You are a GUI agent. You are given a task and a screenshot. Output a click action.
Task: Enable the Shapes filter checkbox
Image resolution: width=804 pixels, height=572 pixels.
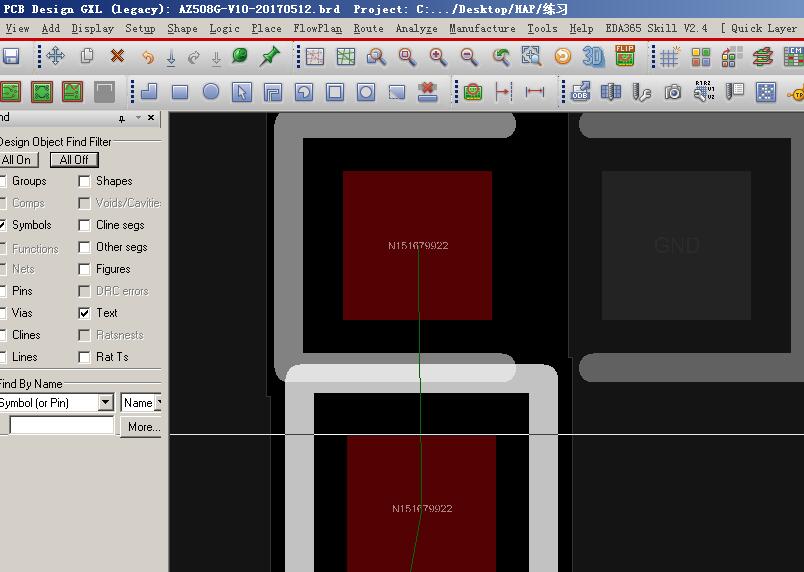[85, 181]
